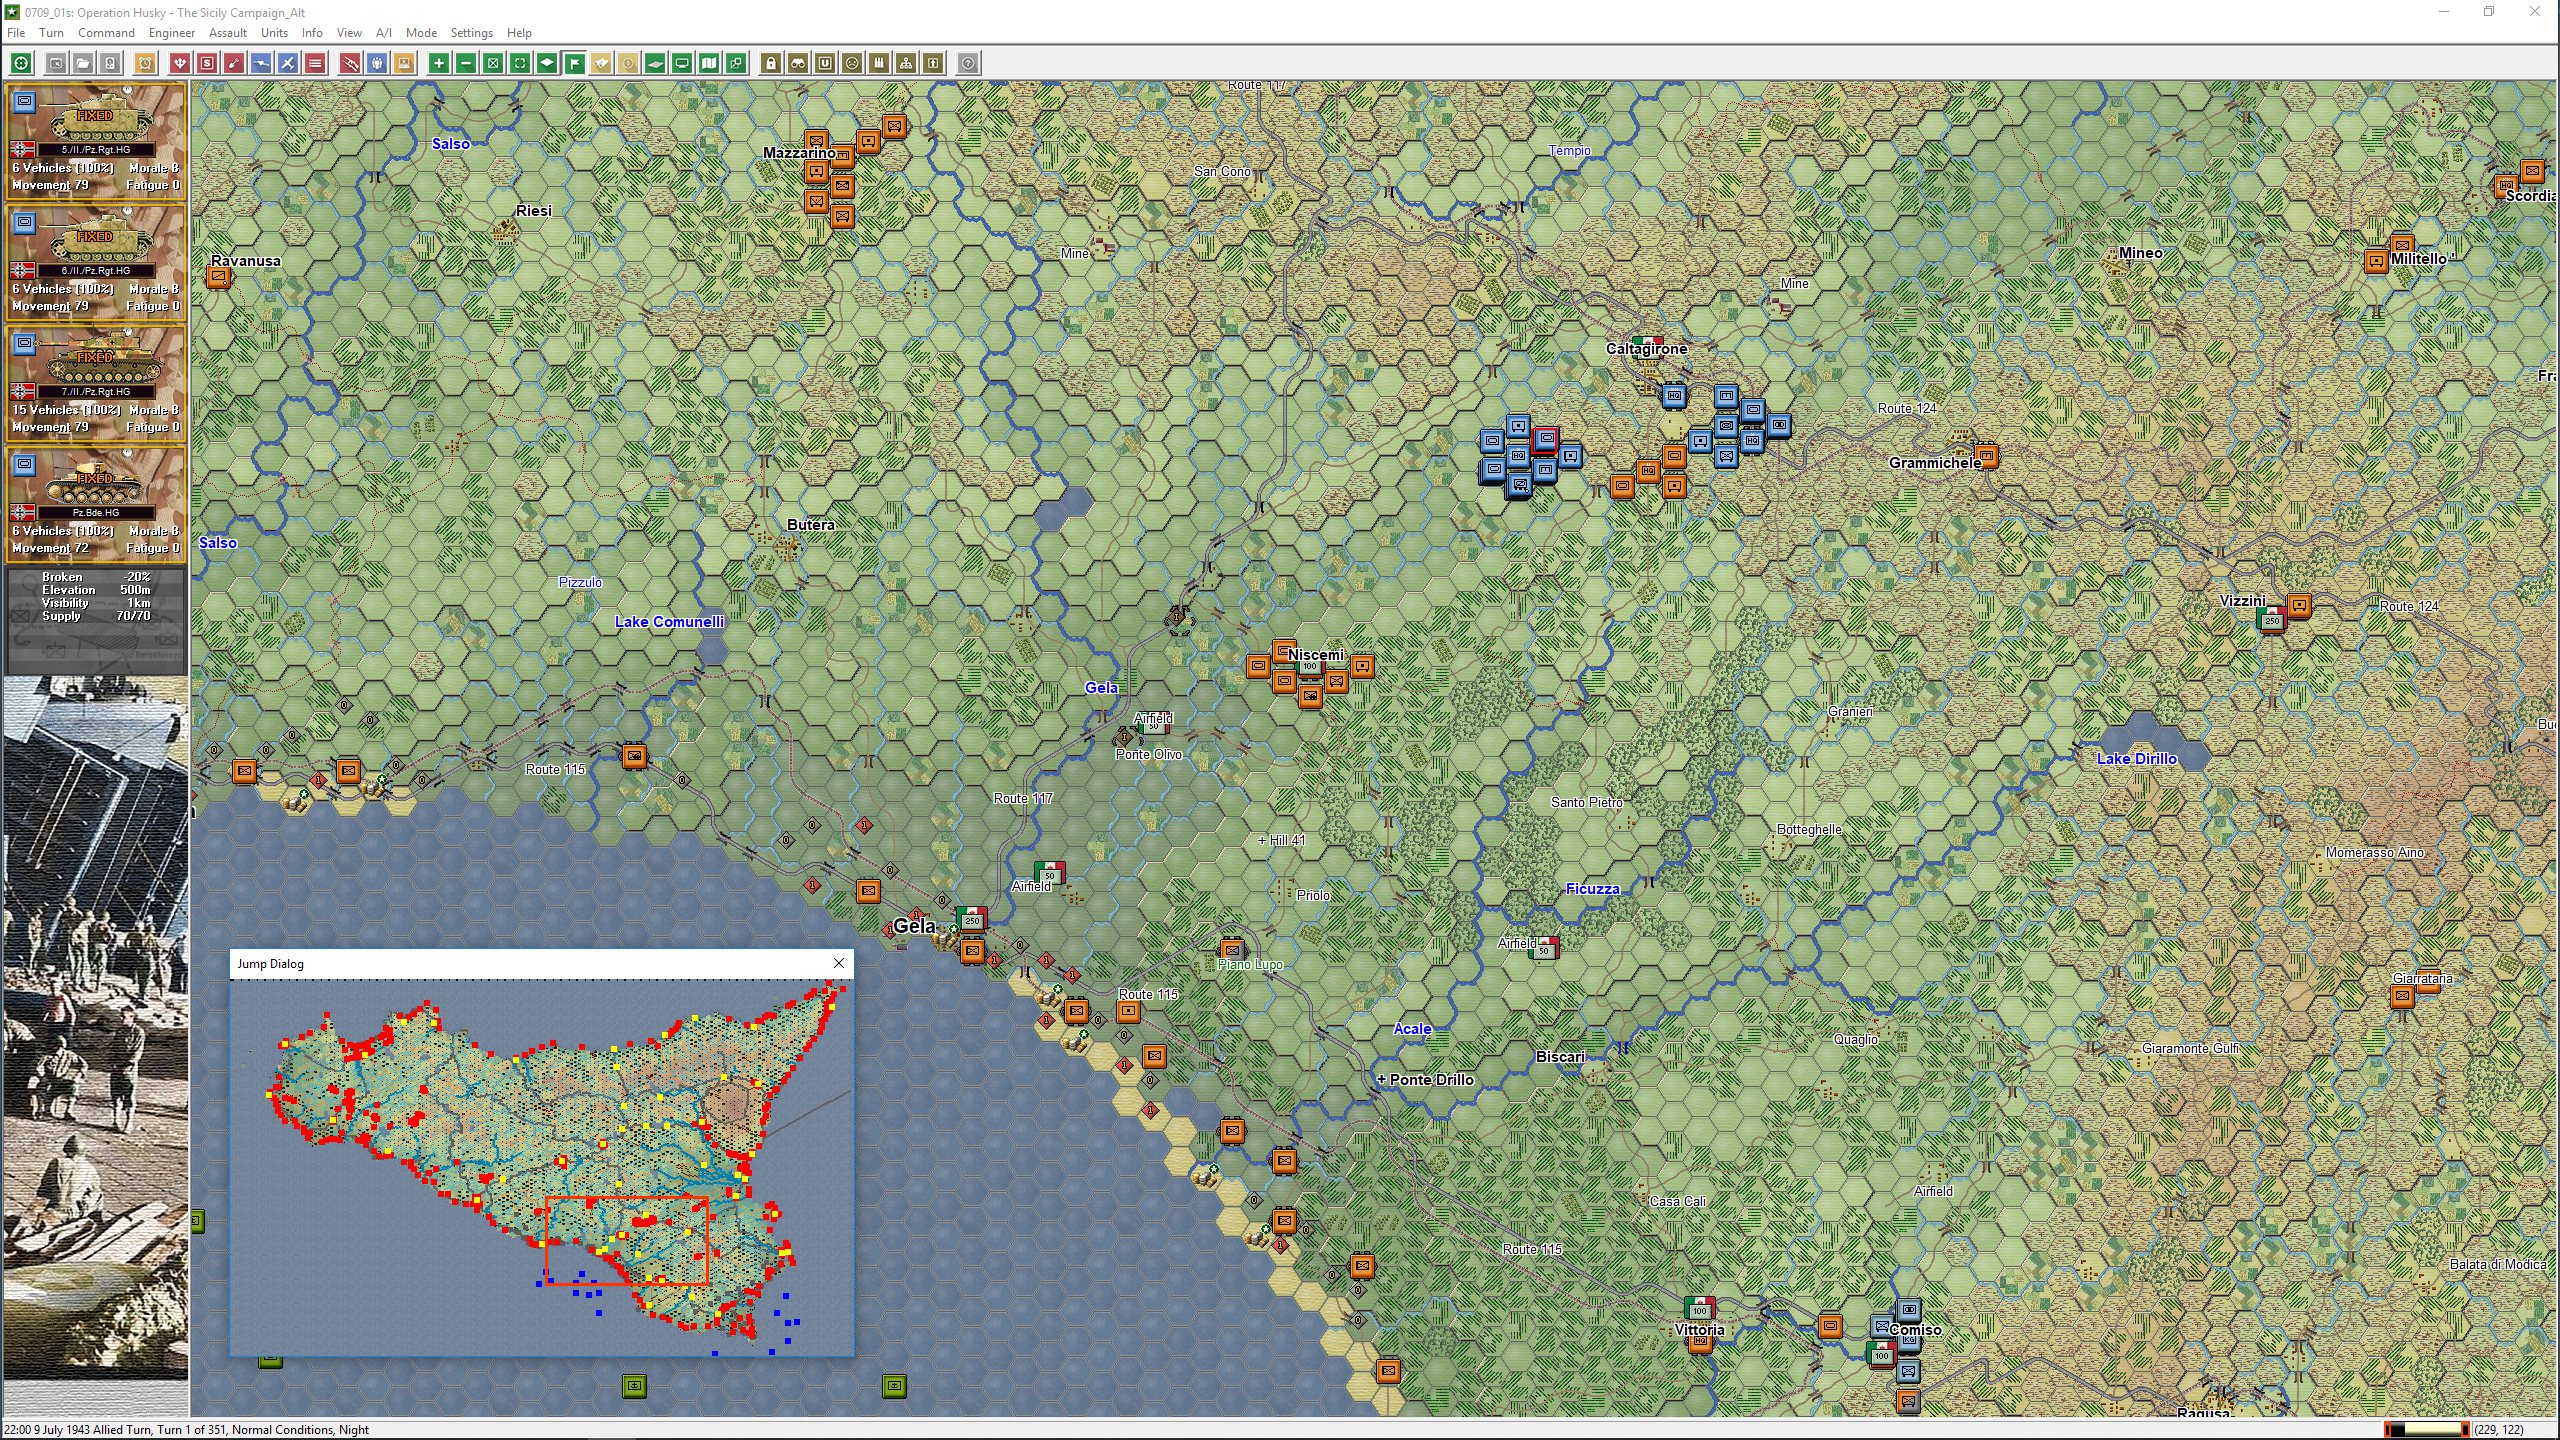Click the sad face morale icon

tap(852, 64)
